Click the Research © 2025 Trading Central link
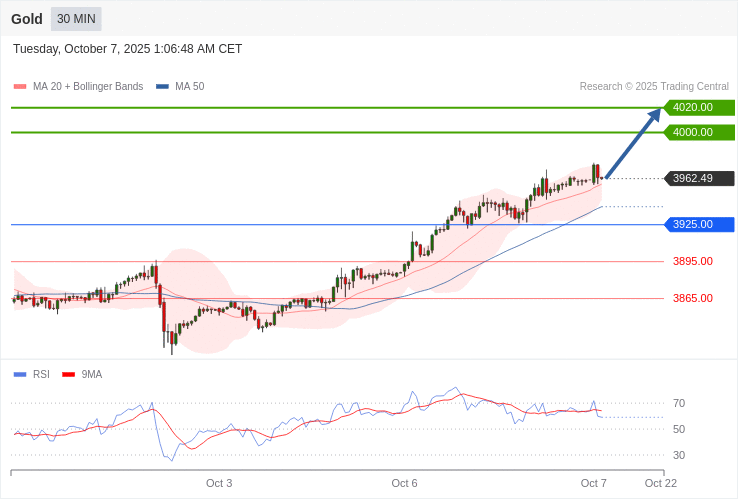This screenshot has width=738, height=500. (x=654, y=87)
